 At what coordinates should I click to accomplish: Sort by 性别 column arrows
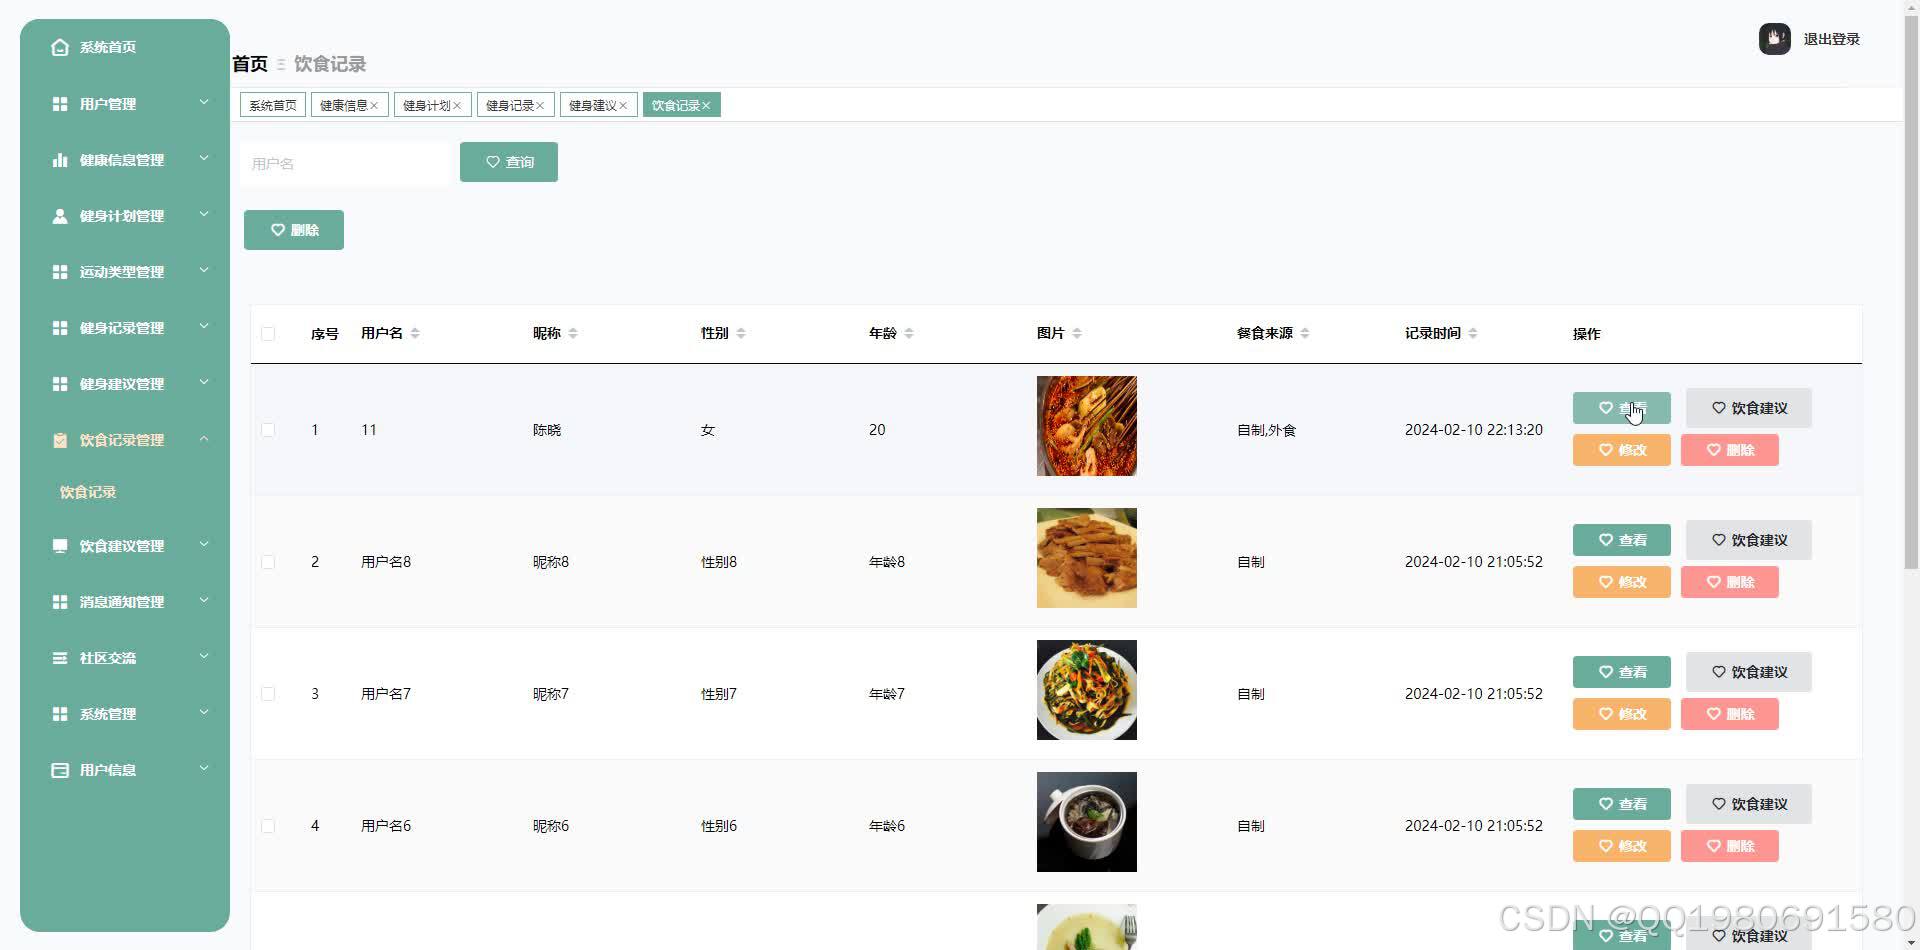click(741, 333)
